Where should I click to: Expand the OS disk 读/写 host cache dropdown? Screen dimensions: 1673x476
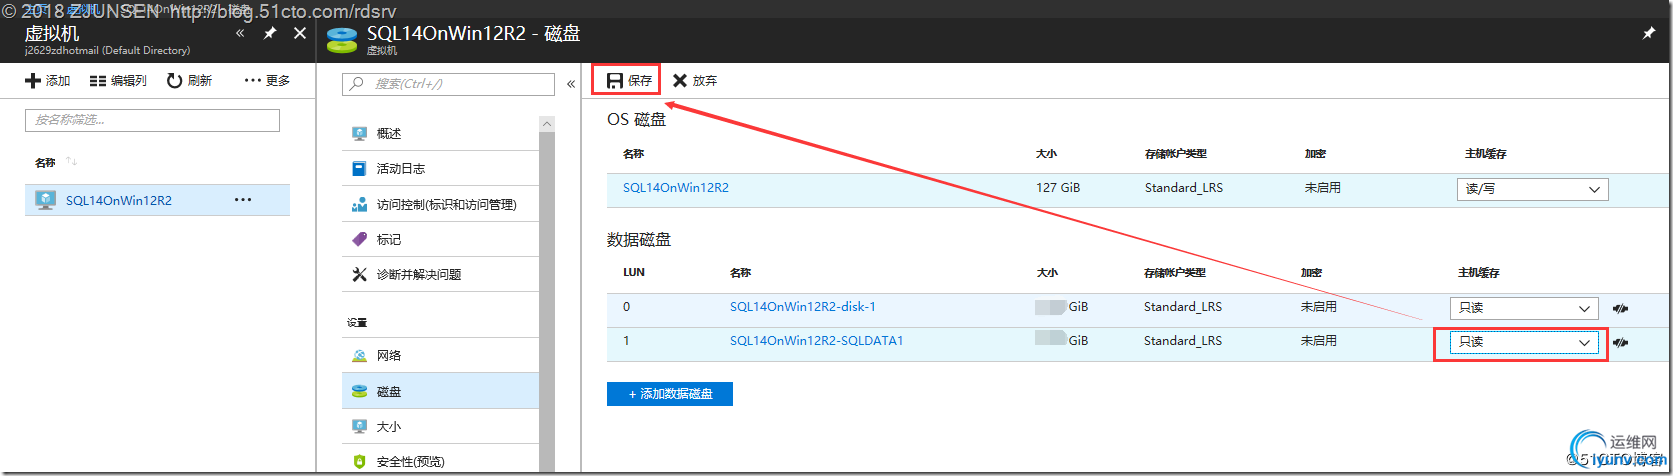pyautogui.click(x=1533, y=189)
